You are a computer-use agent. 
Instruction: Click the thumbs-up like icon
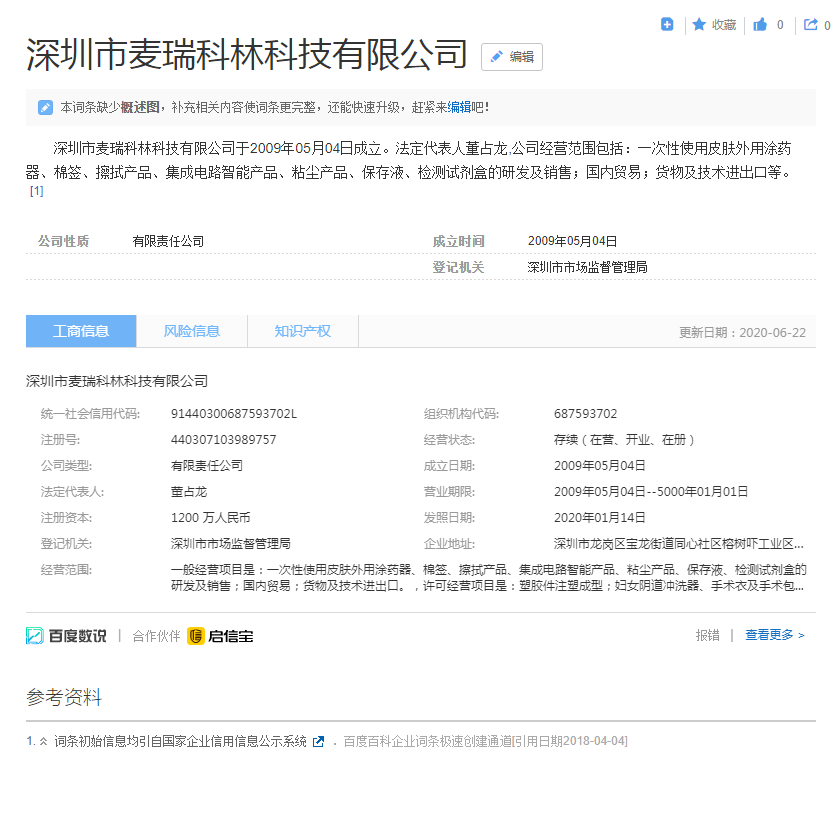coord(760,25)
